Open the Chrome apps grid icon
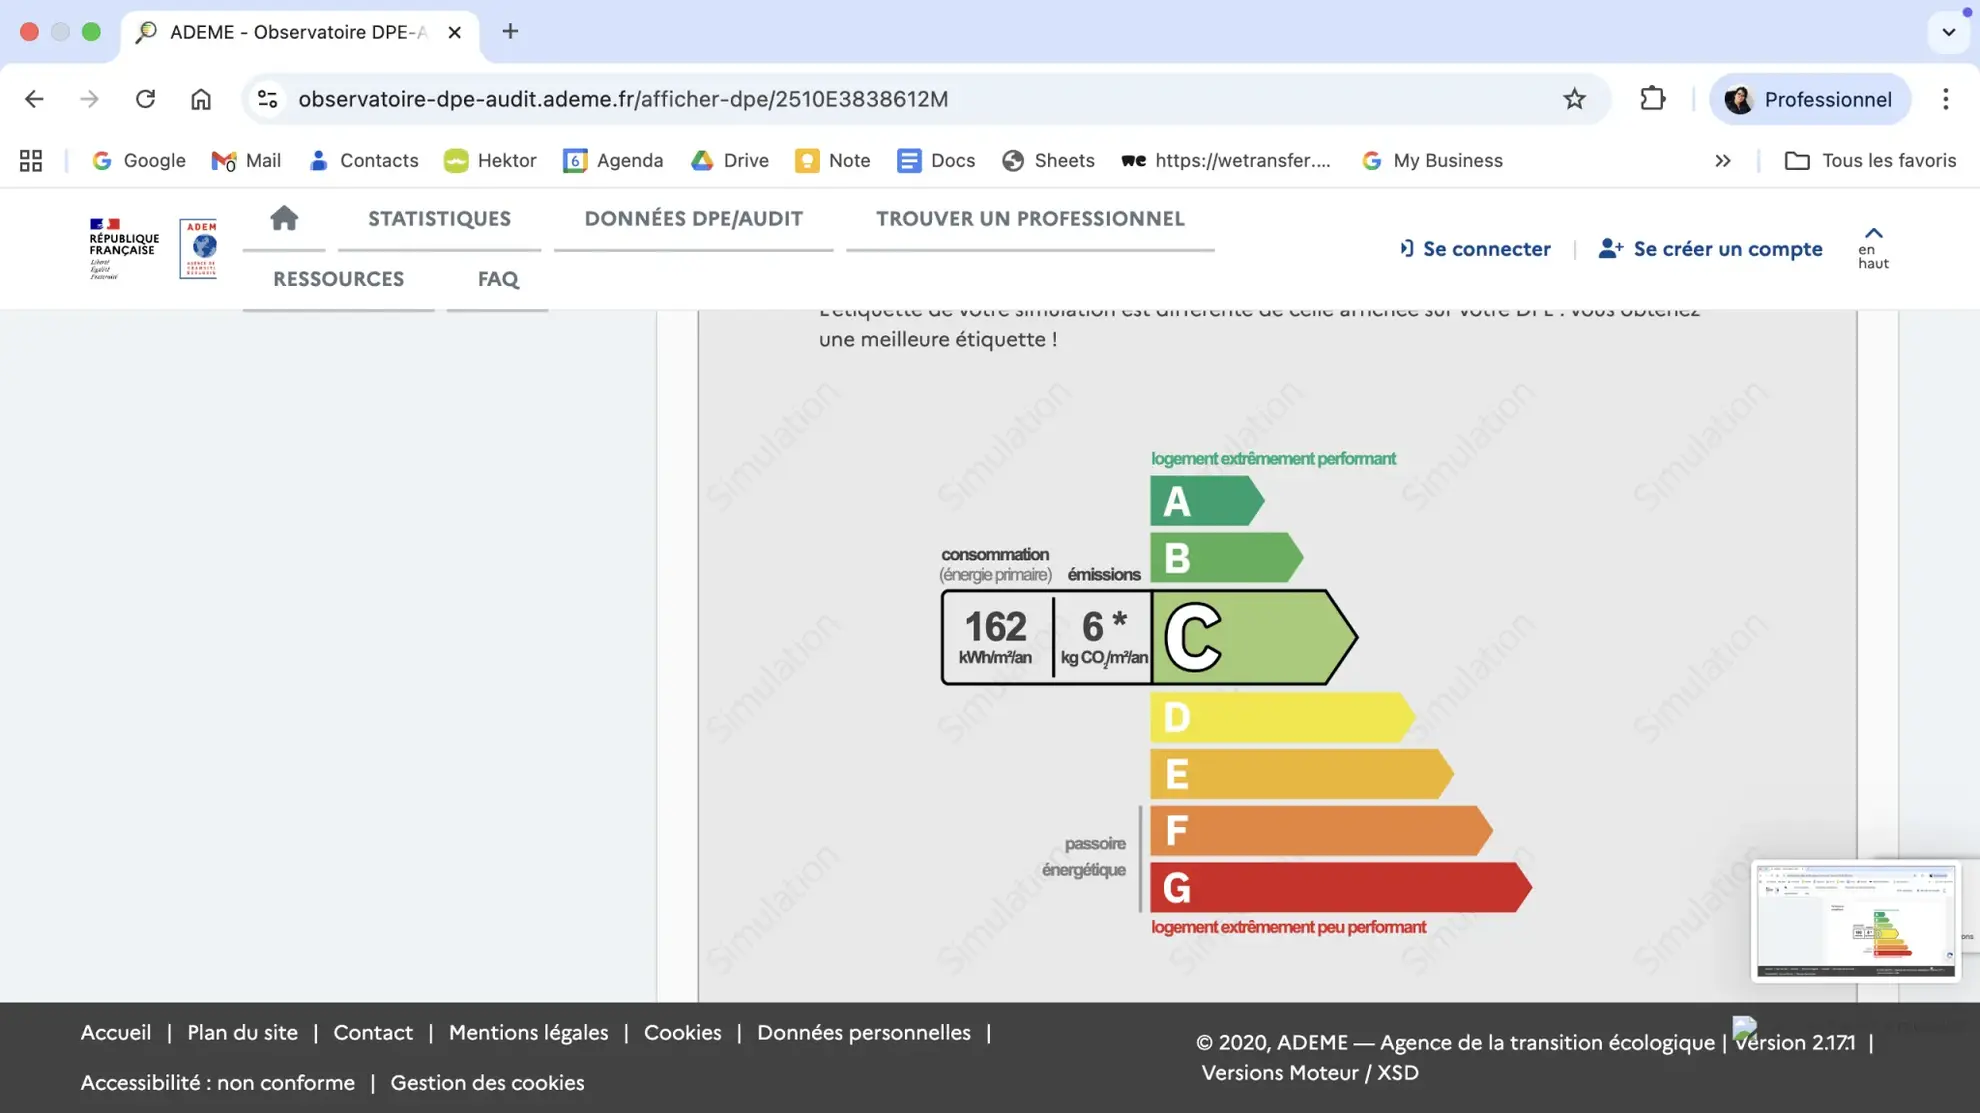The height and width of the screenshot is (1113, 1980). point(31,160)
